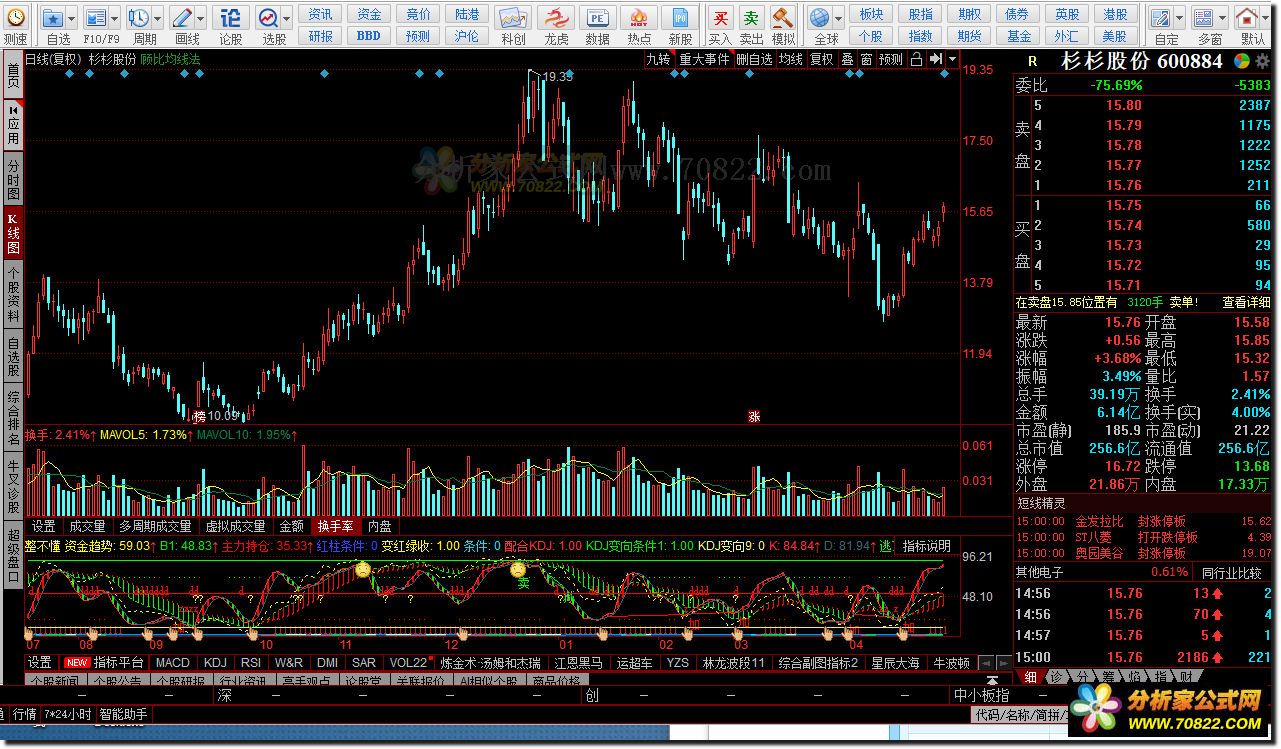This screenshot has height=749, width=1281.
Task: Expand the 选股 dropdown arrow
Action: point(287,18)
